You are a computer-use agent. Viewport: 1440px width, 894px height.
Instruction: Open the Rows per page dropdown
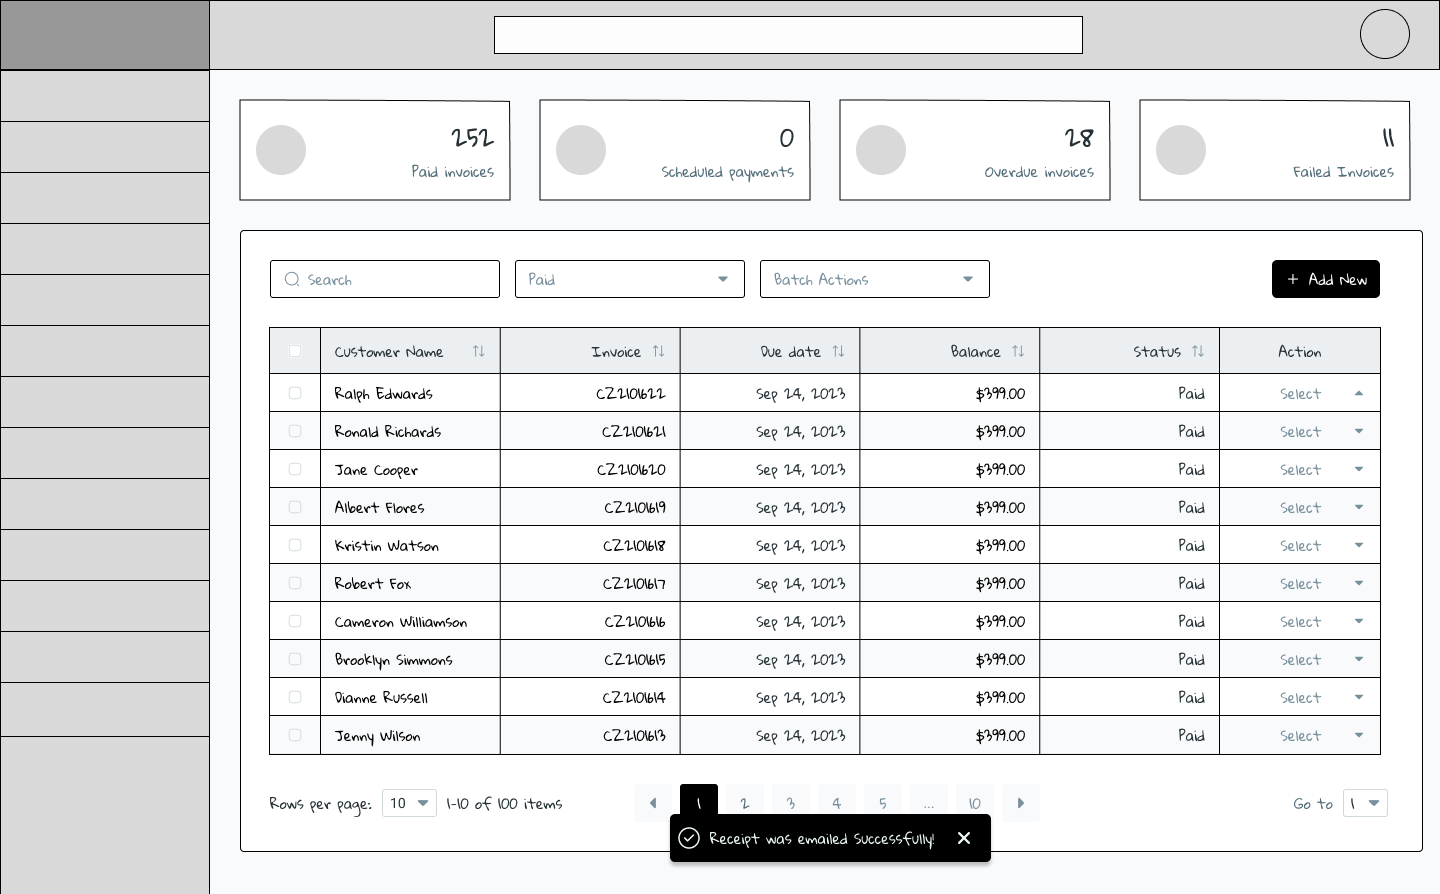point(409,803)
